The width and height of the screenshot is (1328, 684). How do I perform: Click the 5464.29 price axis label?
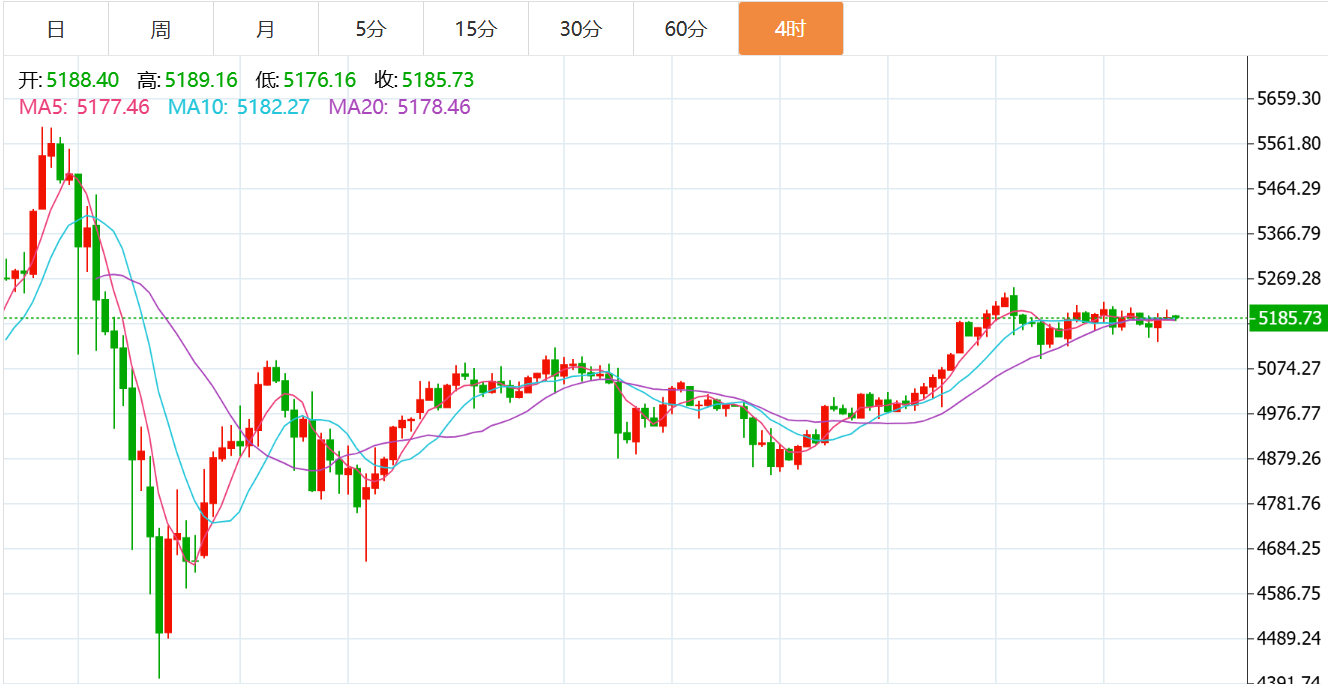[1289, 188]
